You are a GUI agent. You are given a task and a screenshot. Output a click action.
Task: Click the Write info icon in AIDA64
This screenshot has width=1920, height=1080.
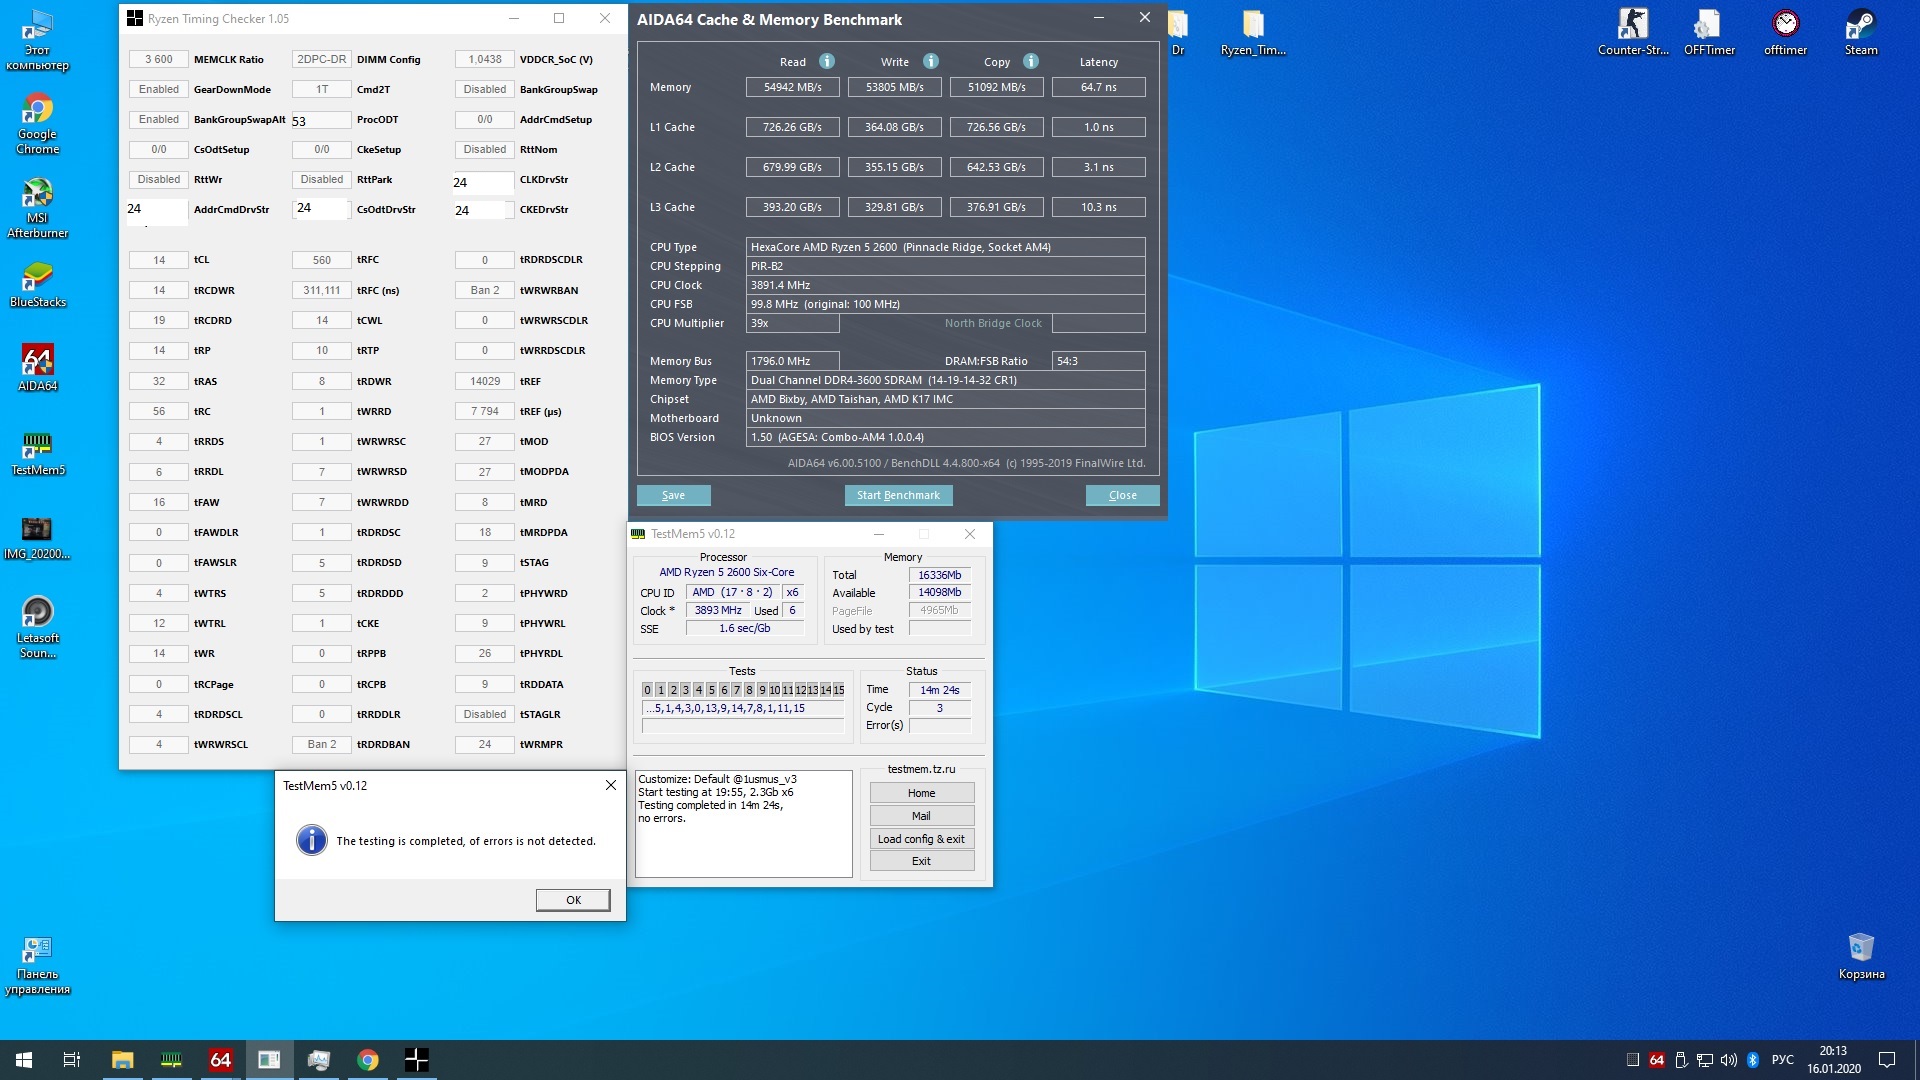click(931, 61)
